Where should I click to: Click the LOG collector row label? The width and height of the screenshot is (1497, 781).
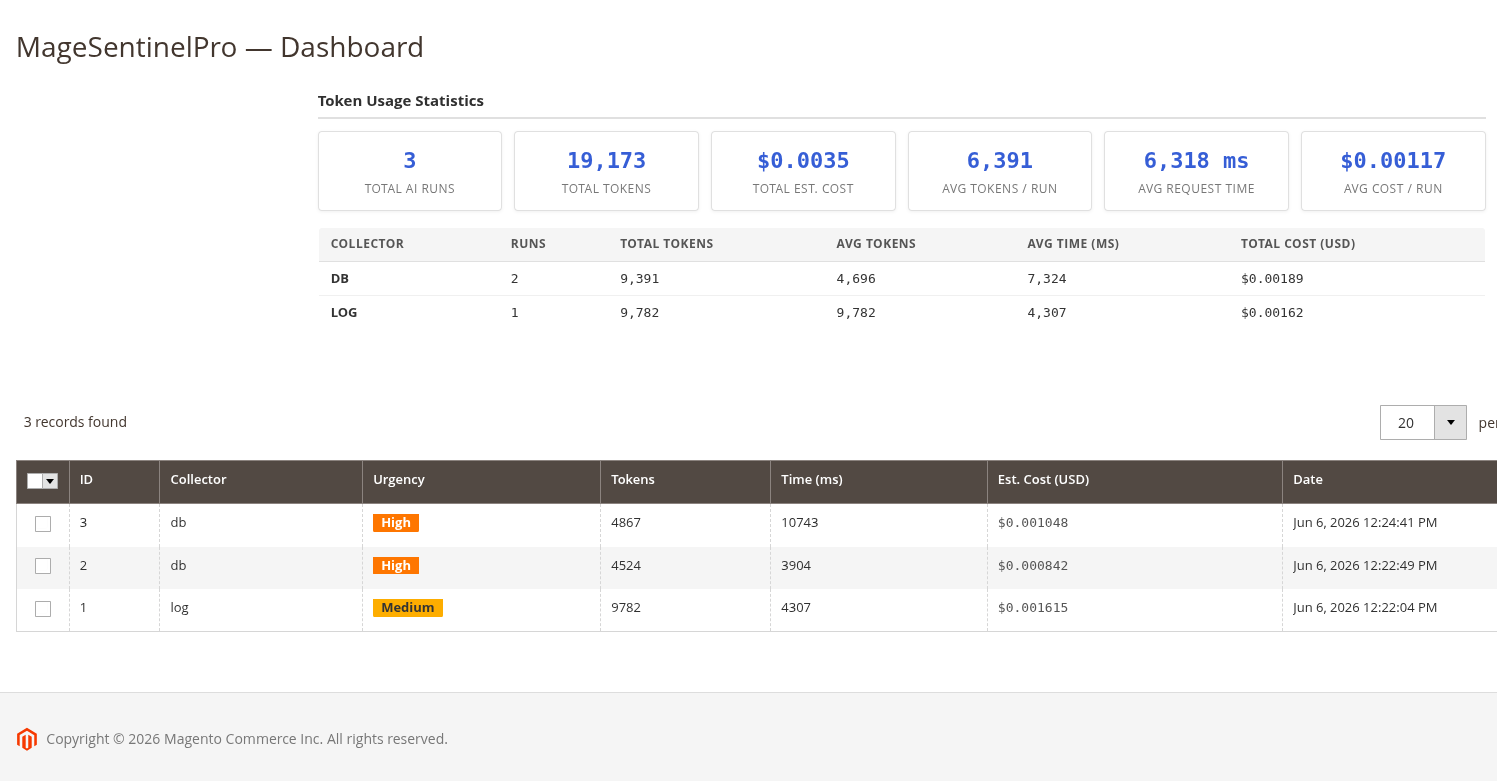coord(344,313)
